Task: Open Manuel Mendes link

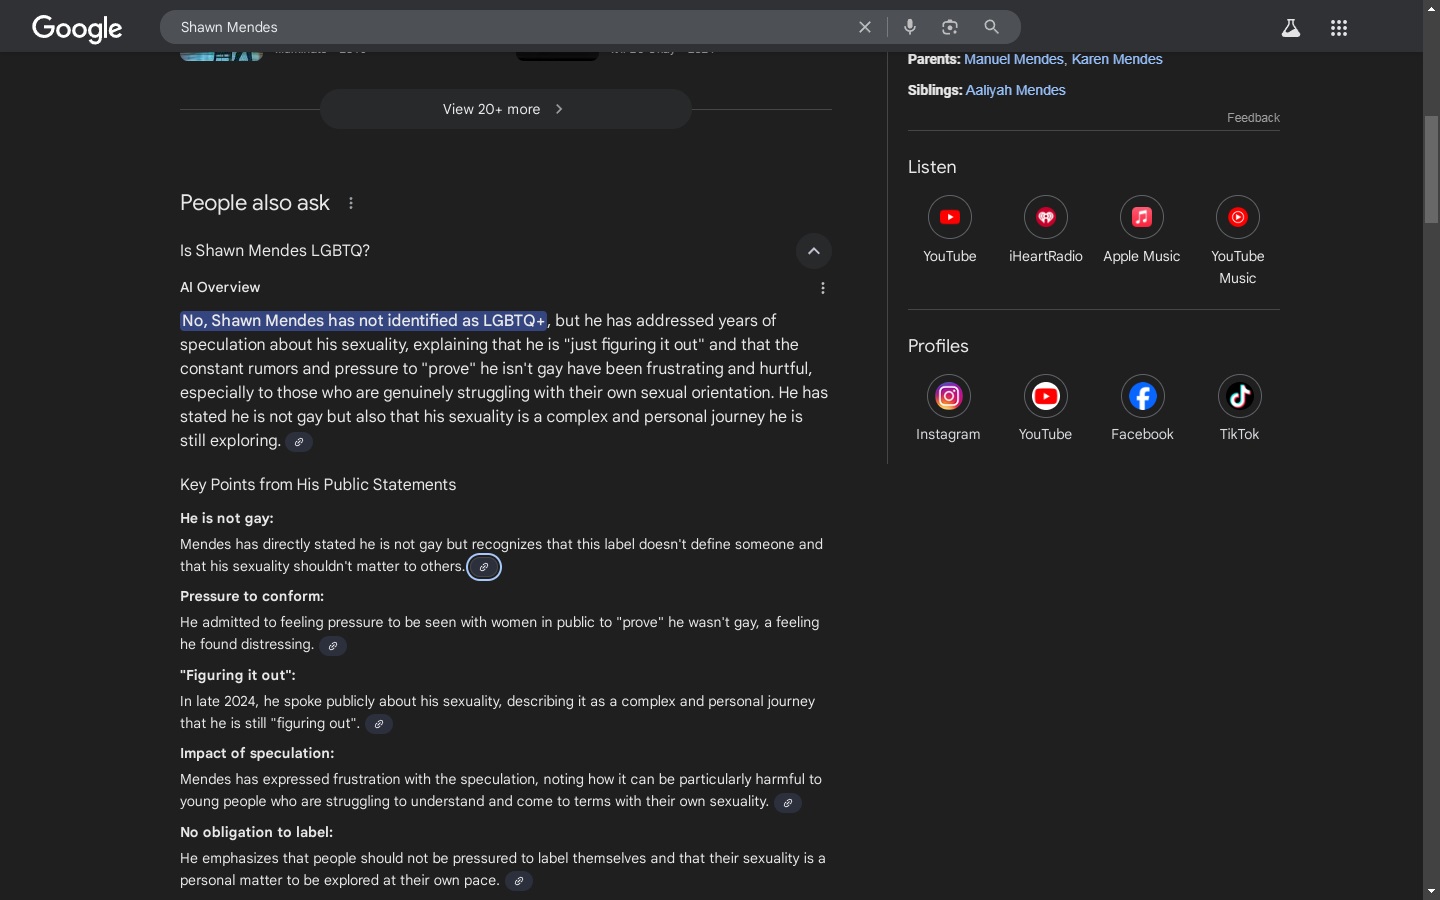Action: click(1013, 59)
